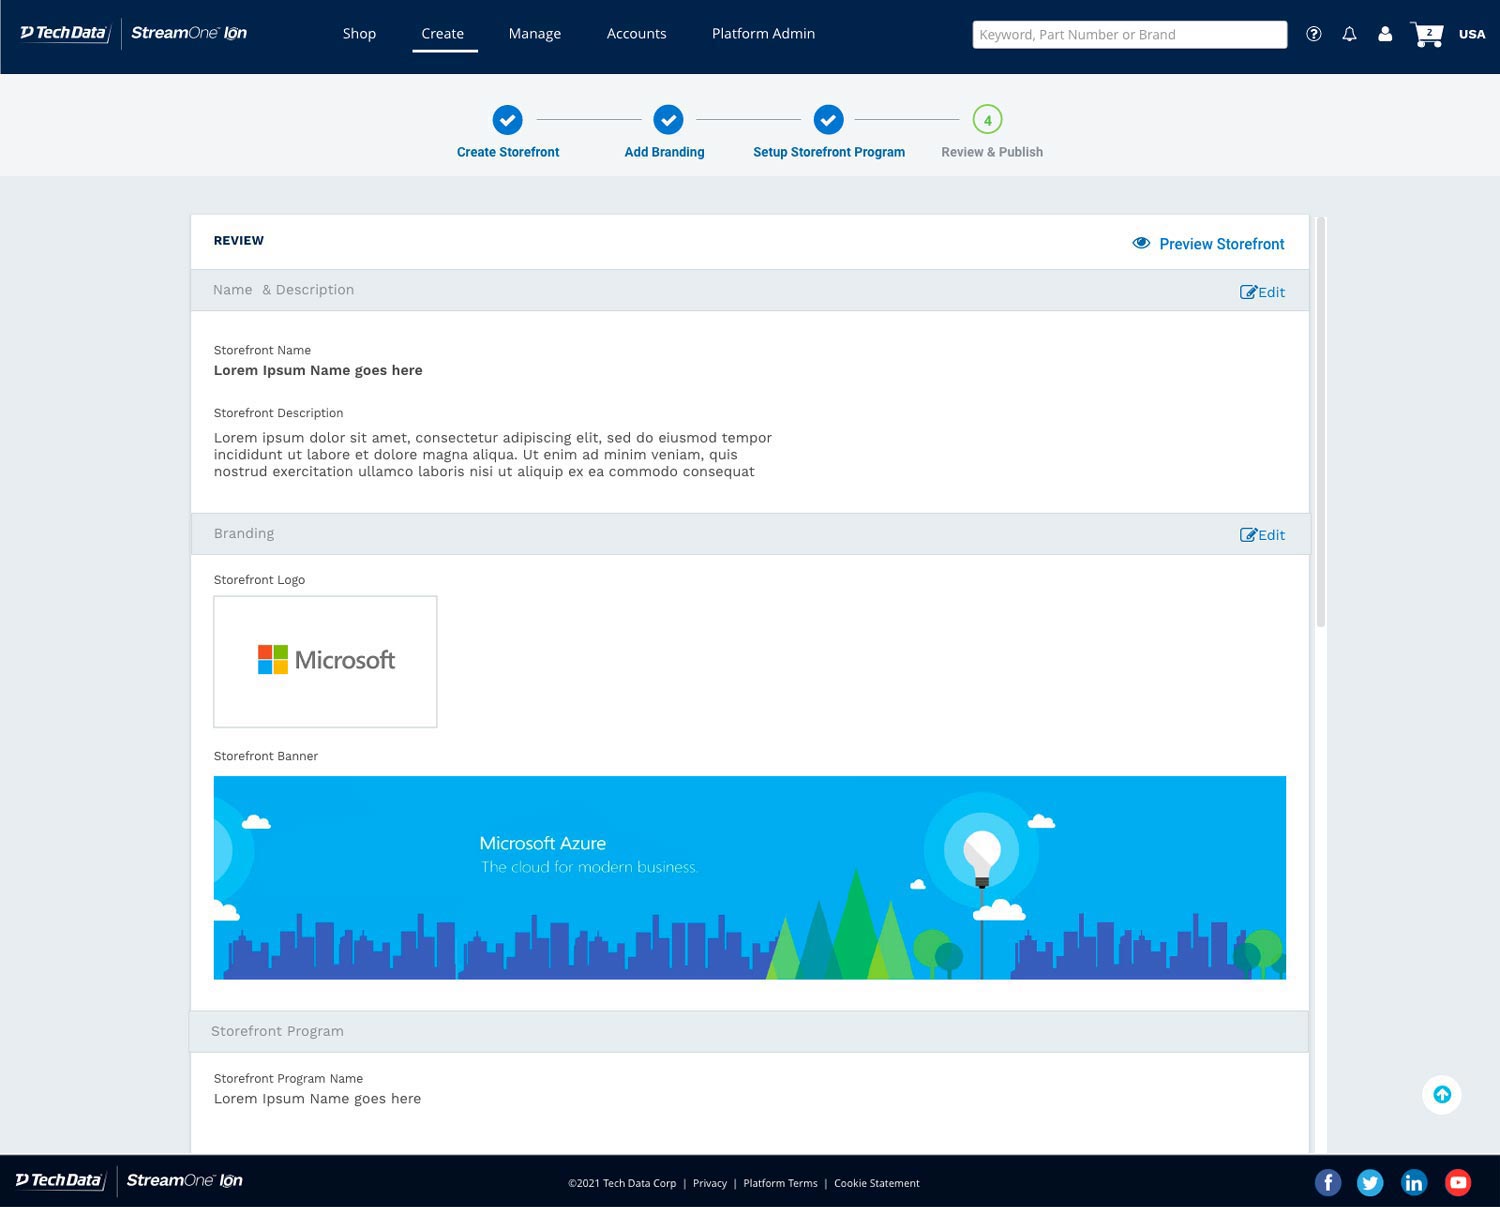Click the keyword search field
Screen dimensions: 1500x1207
[x=1129, y=35]
